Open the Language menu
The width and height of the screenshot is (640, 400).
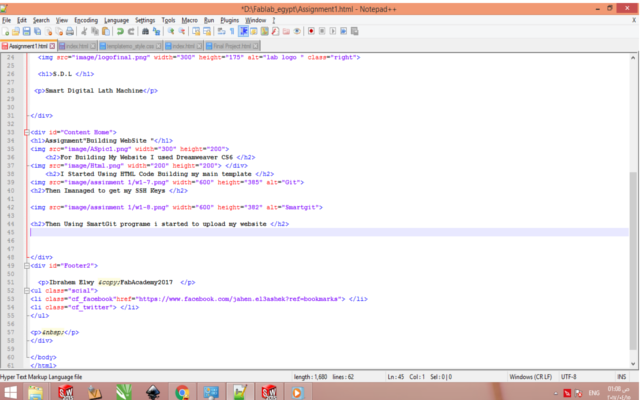point(116,20)
